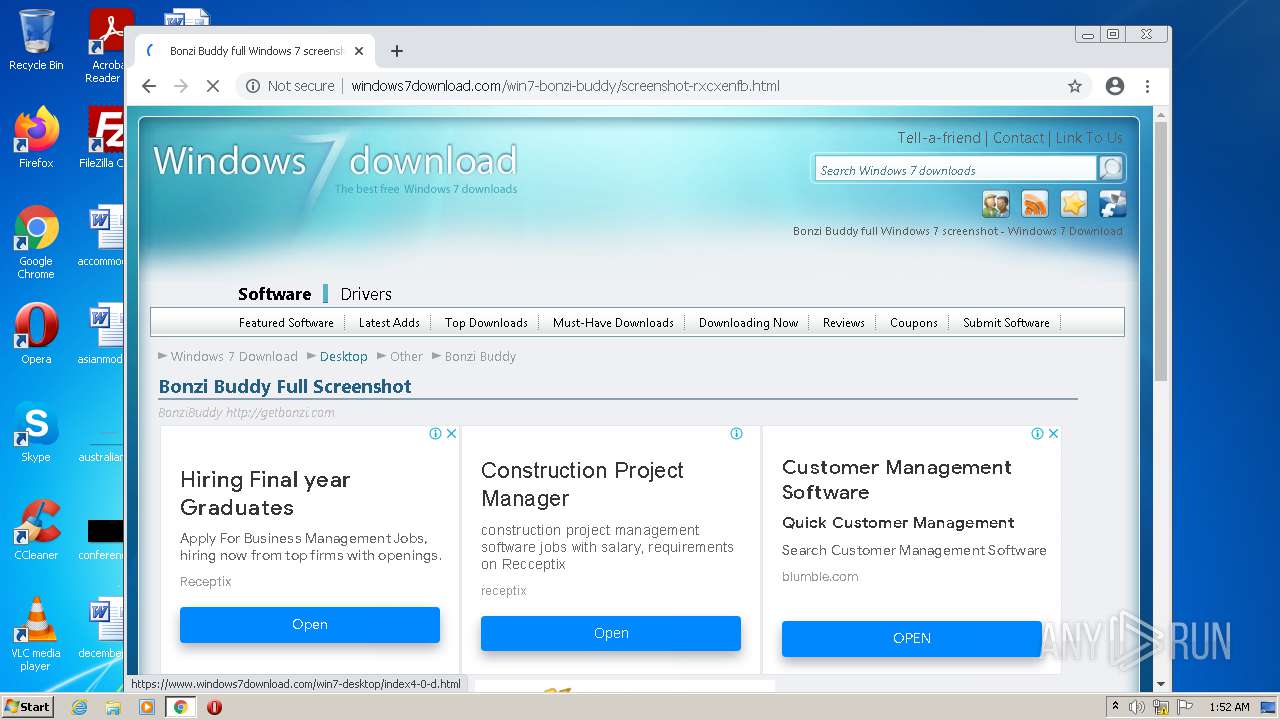Click the search magnifier button
Viewport: 1280px width, 720px height.
[x=1111, y=169]
